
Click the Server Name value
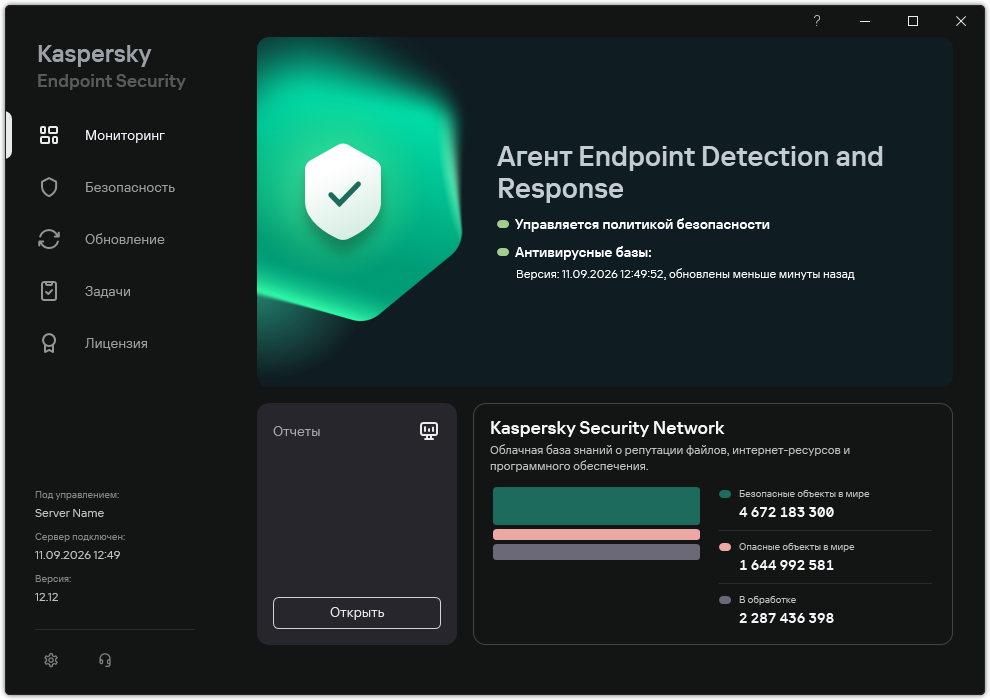(x=69, y=513)
